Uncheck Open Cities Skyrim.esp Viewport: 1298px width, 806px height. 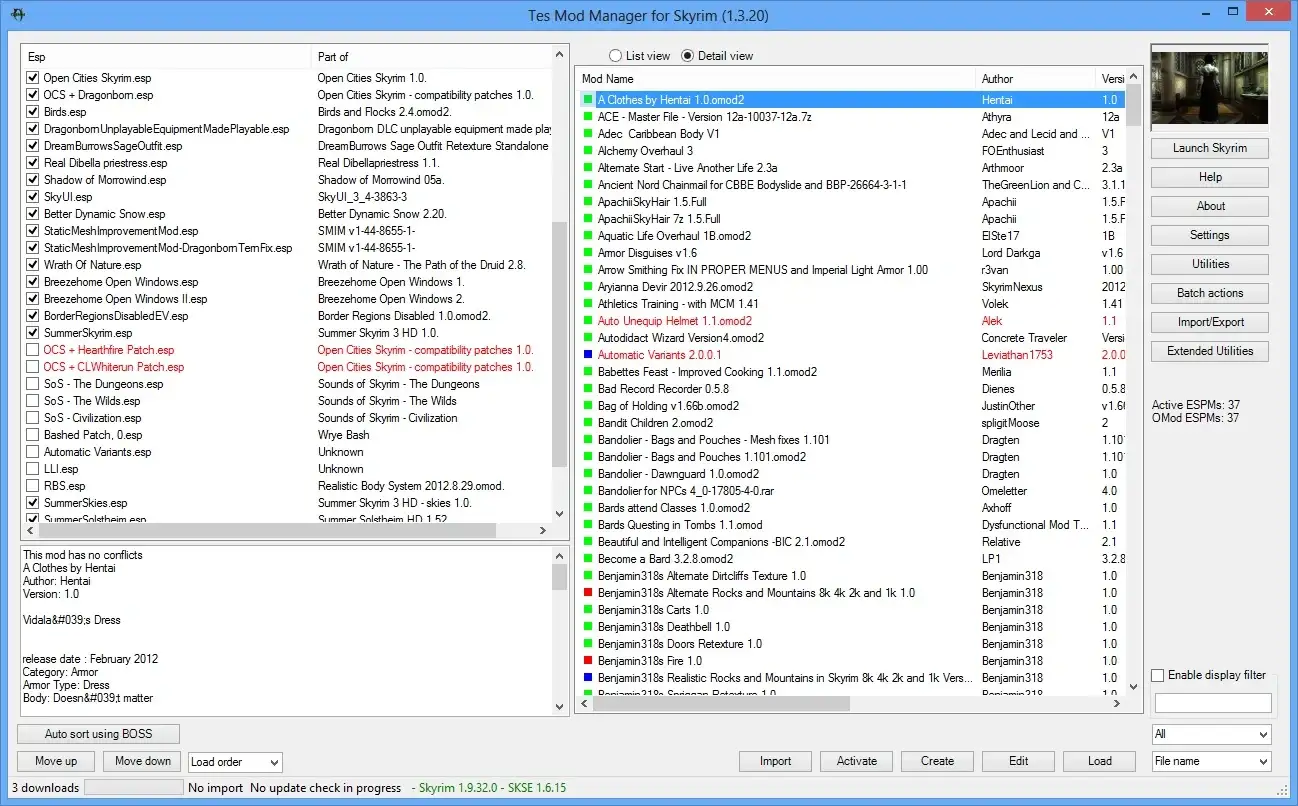(x=33, y=77)
